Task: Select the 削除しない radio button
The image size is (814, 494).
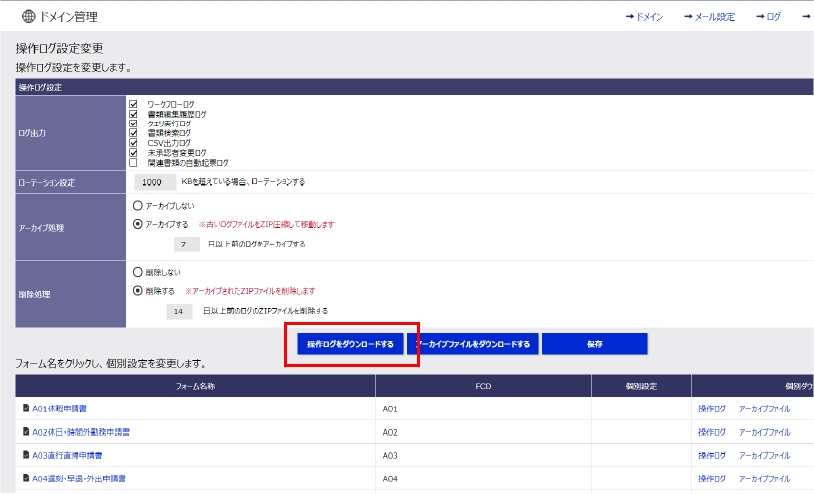Action: tap(138, 271)
